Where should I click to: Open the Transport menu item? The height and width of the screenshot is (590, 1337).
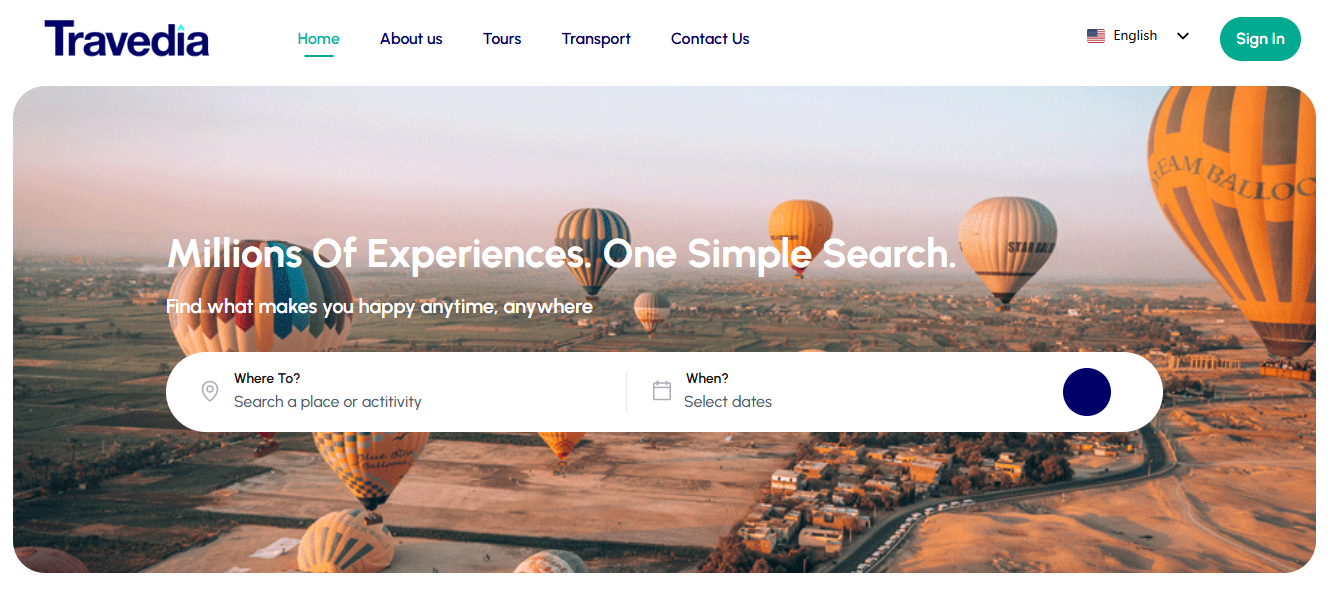click(596, 39)
